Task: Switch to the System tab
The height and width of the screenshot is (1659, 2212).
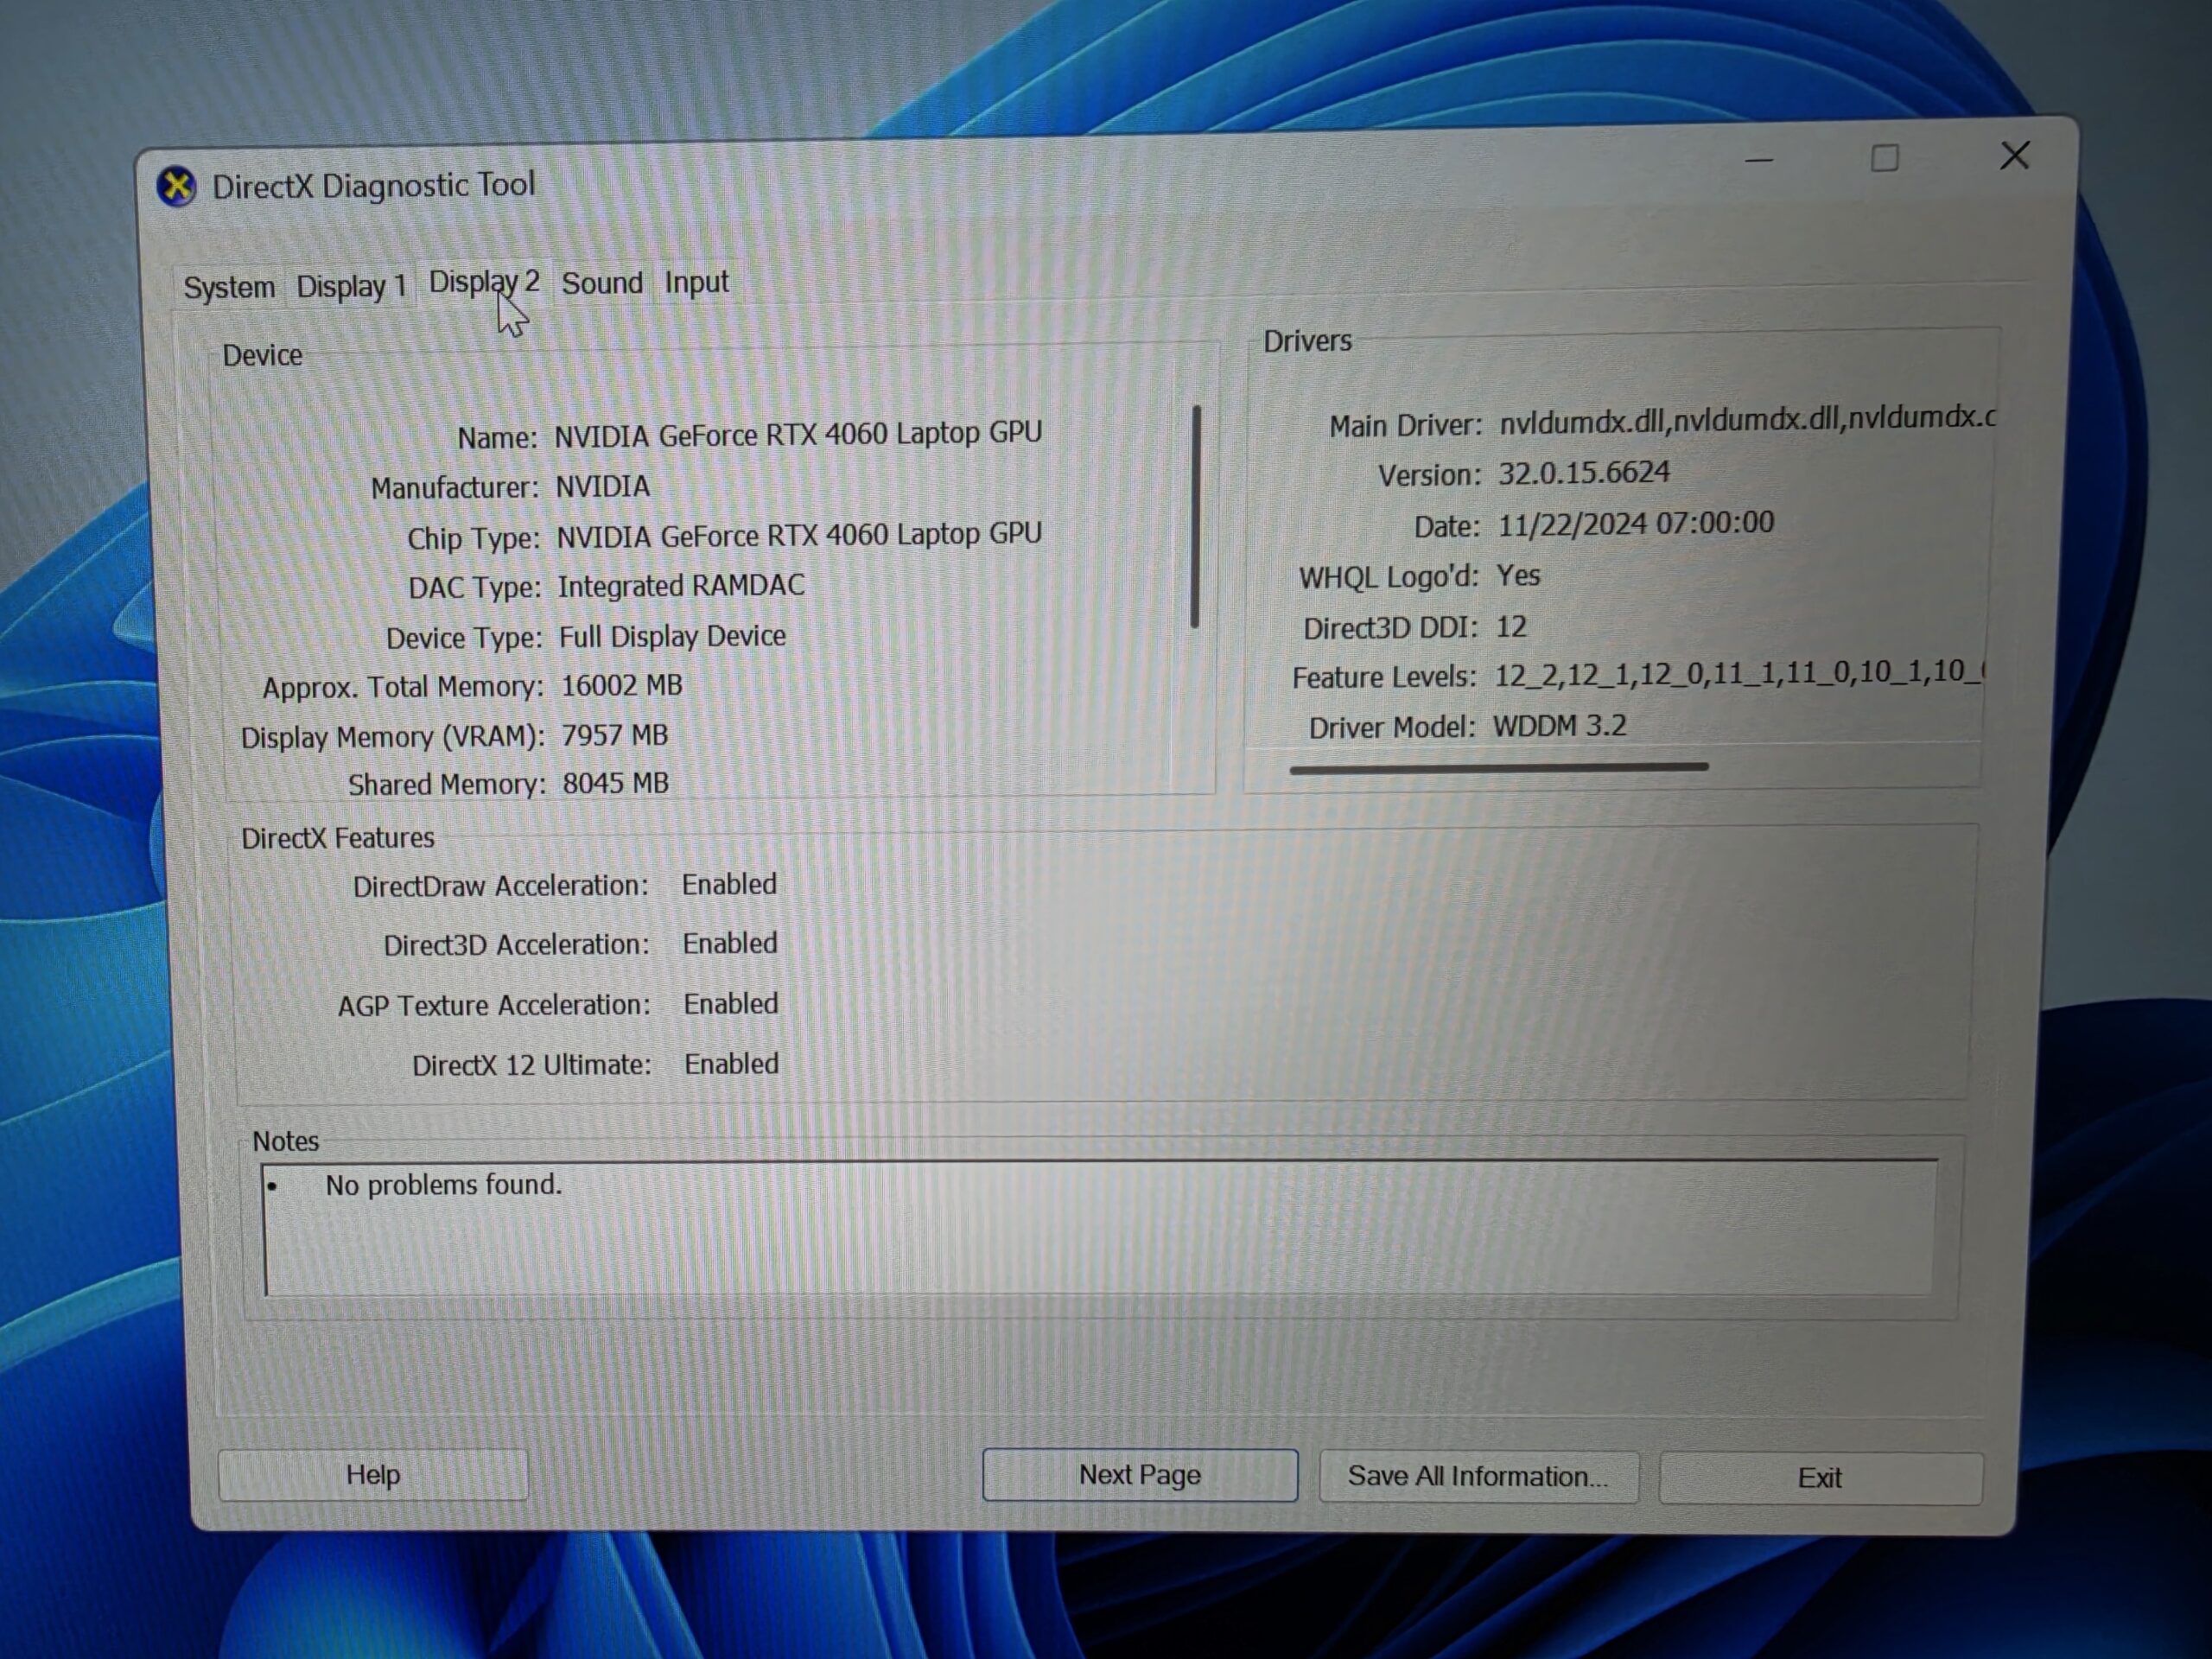Action: pyautogui.click(x=229, y=287)
